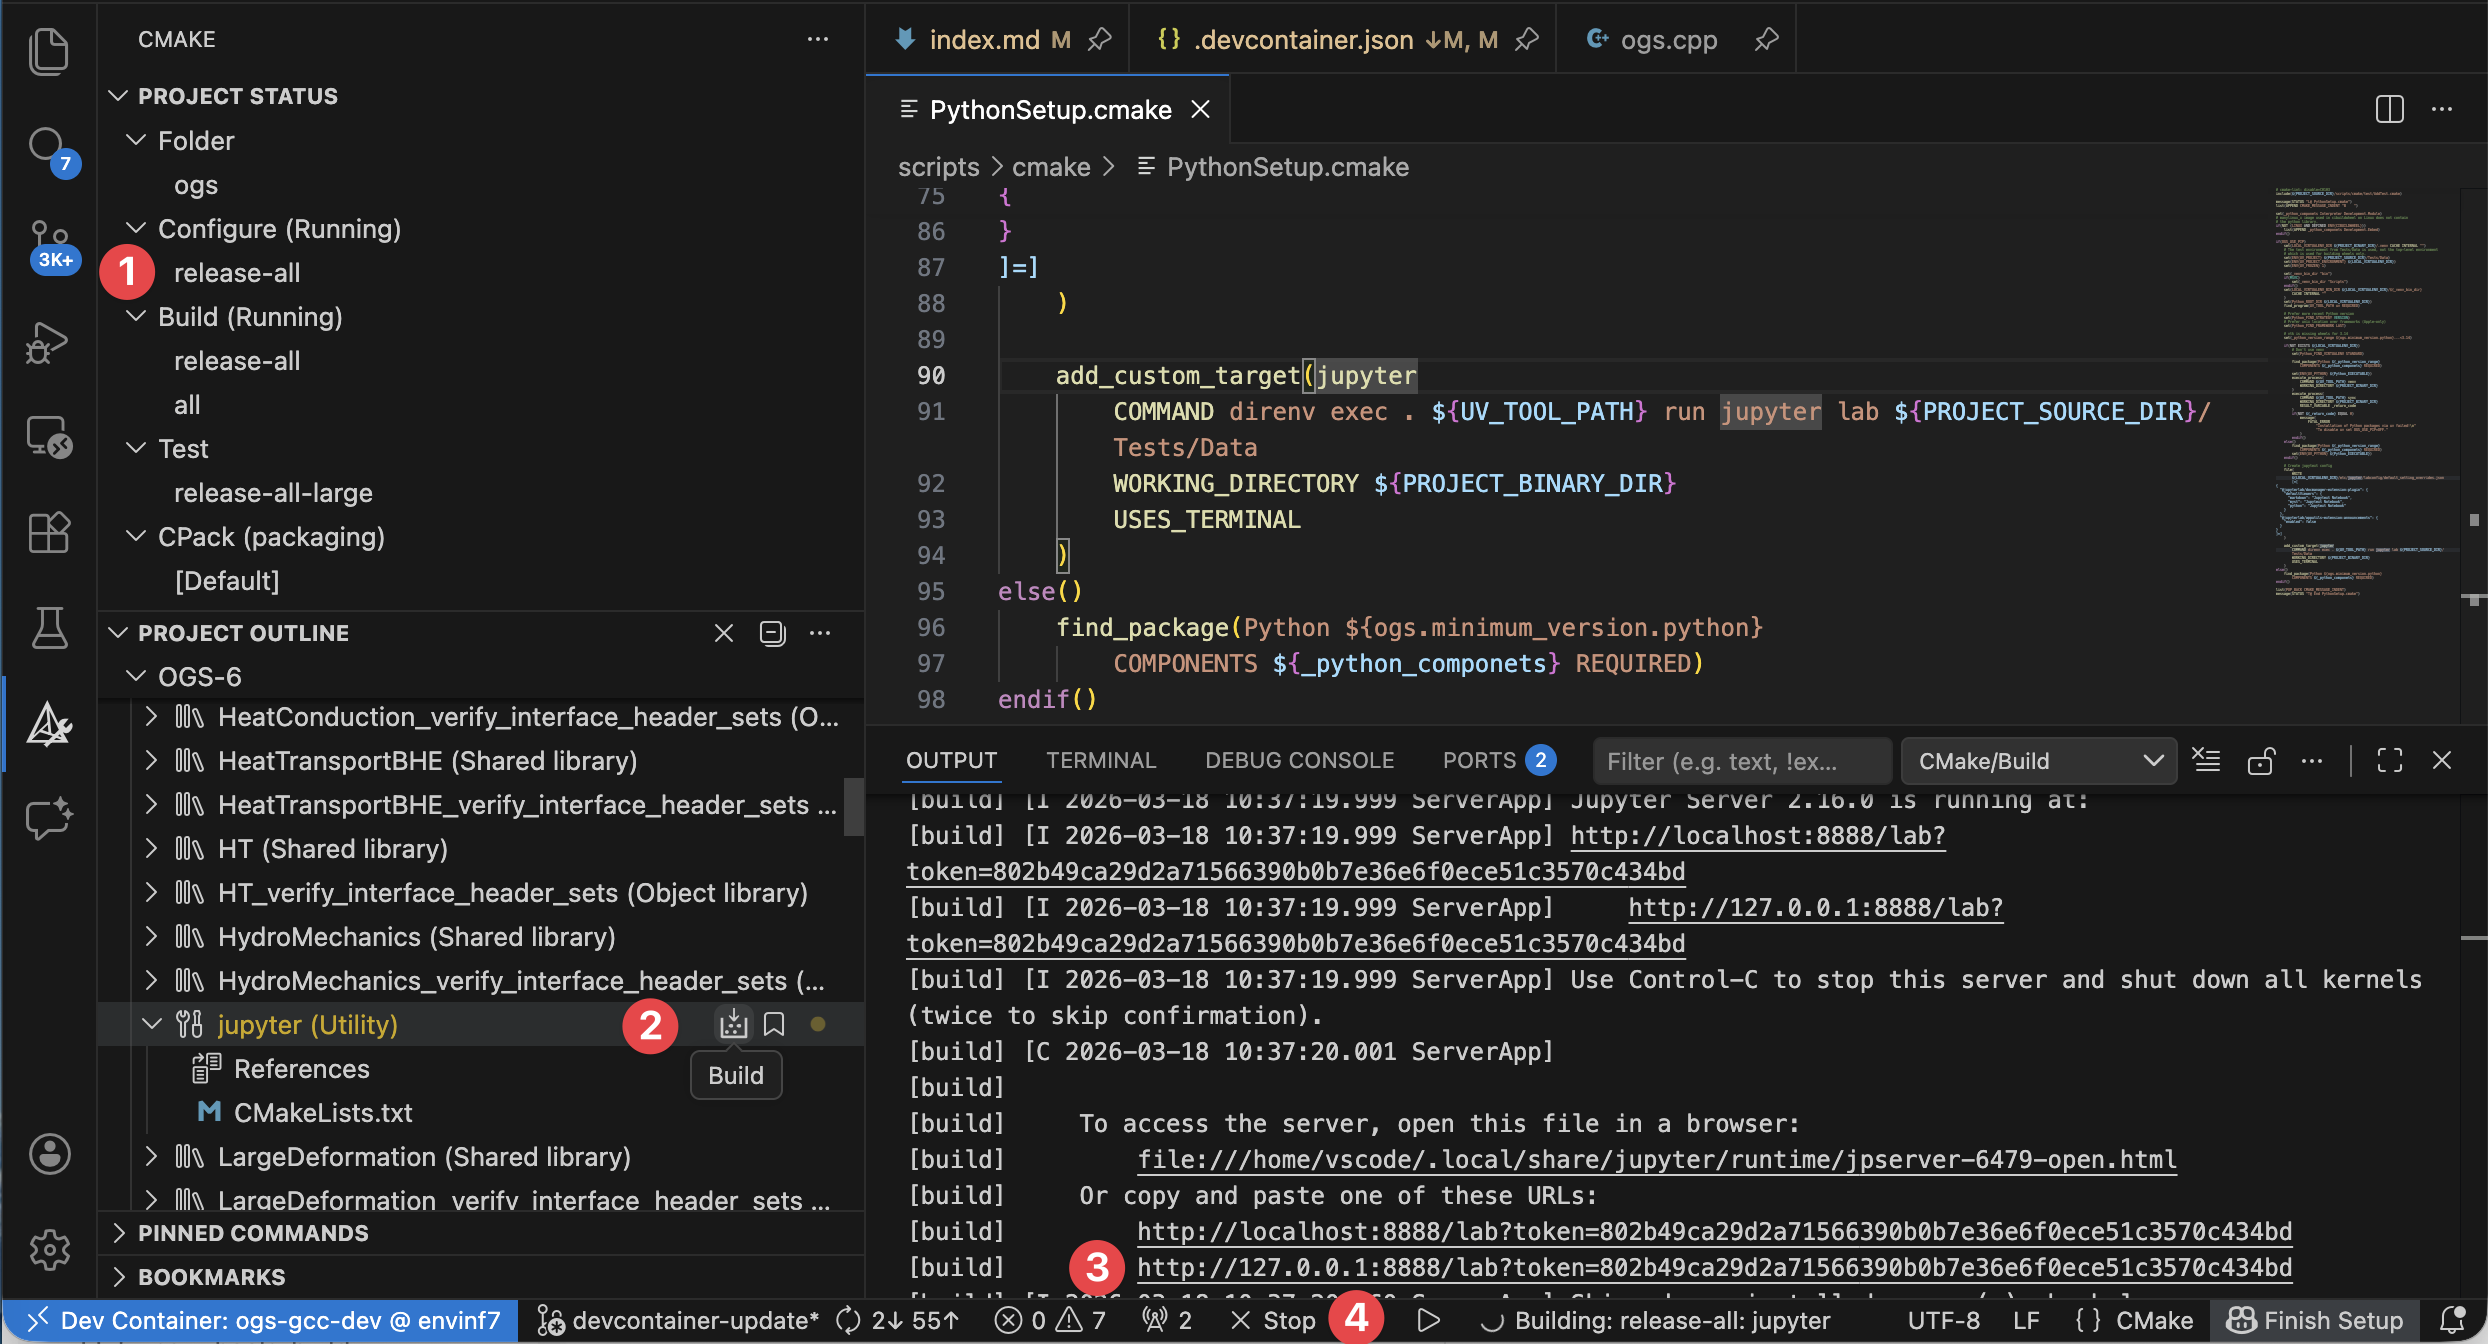Click the sync changes 2↓ 55↑ indicator
This screenshot has width=2488, height=1344.
pyautogui.click(x=897, y=1320)
